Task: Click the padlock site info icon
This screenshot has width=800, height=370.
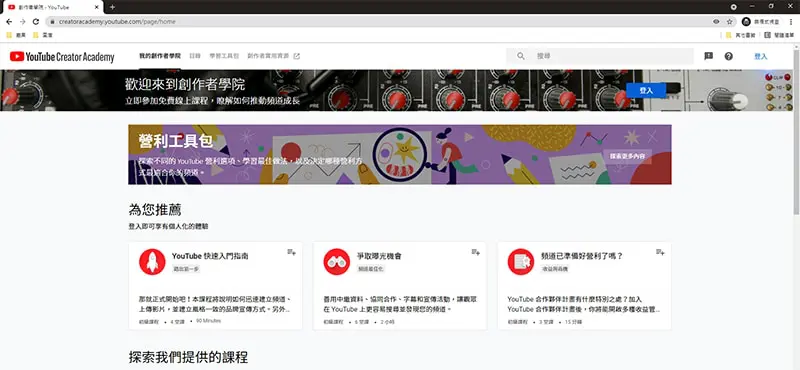Action: (x=52, y=22)
